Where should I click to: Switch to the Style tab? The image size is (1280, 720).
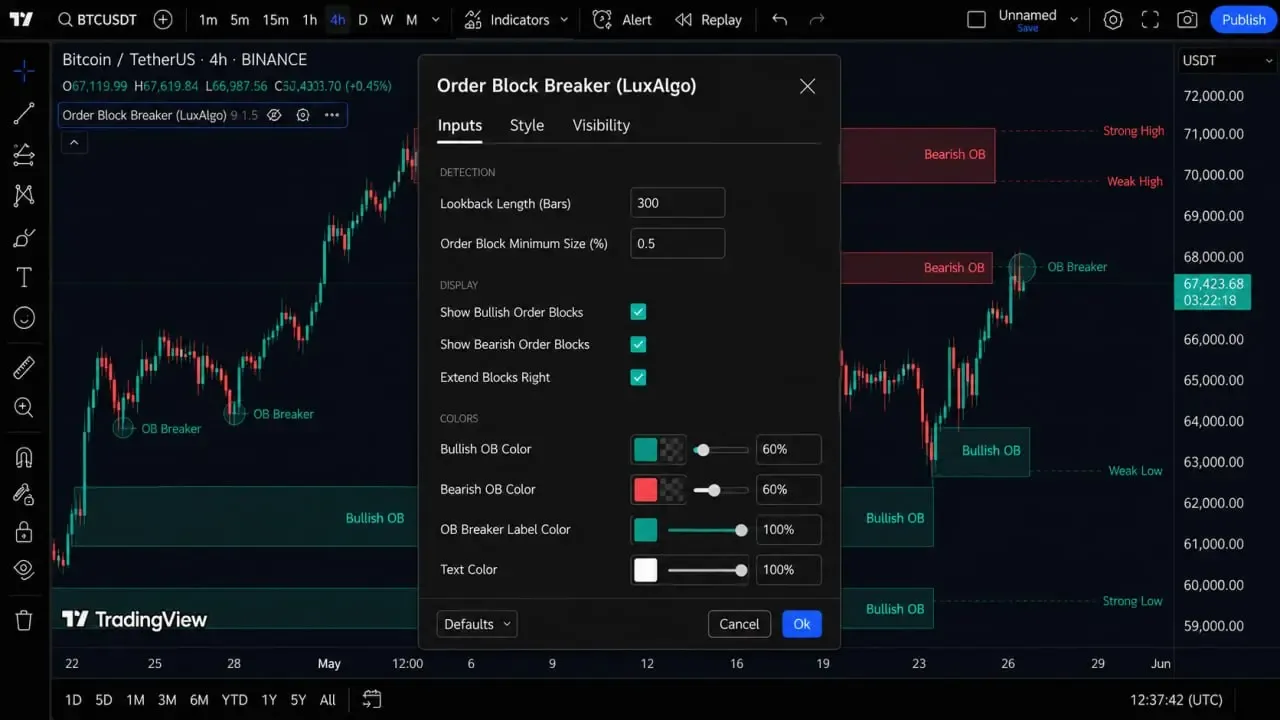[527, 125]
